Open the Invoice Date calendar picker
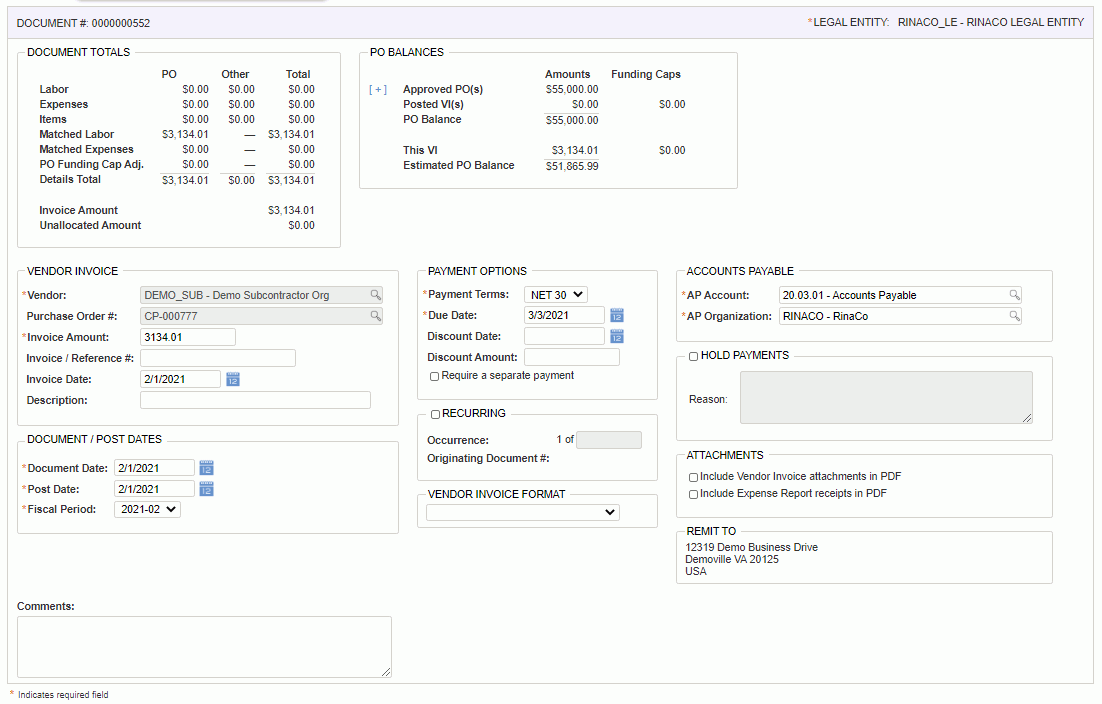This screenshot has height=704, width=1102. tap(233, 379)
